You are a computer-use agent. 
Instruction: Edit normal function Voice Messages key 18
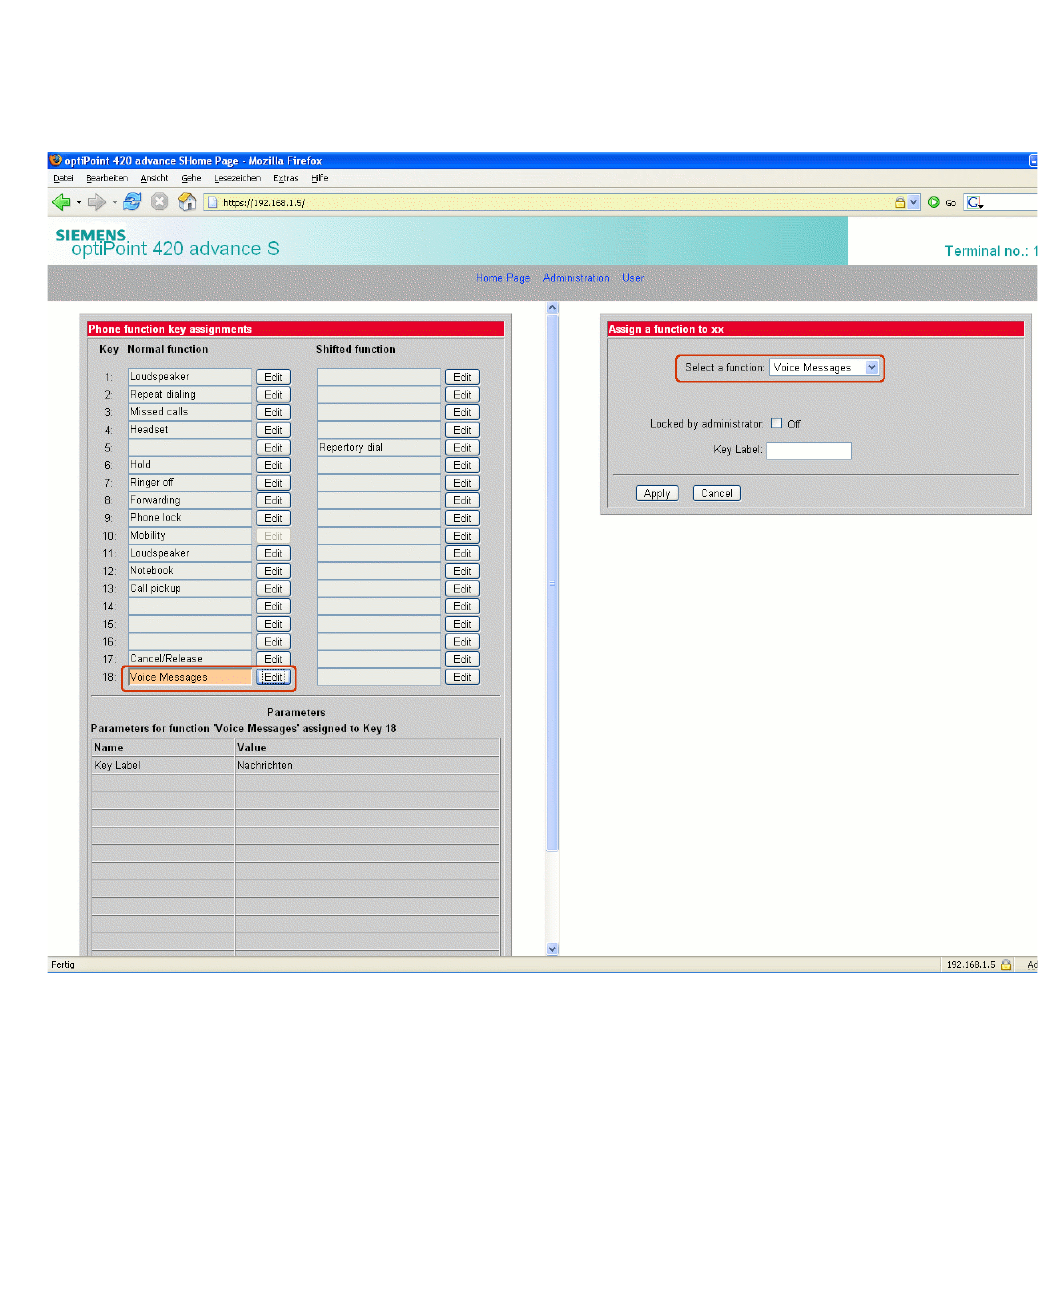(x=273, y=677)
